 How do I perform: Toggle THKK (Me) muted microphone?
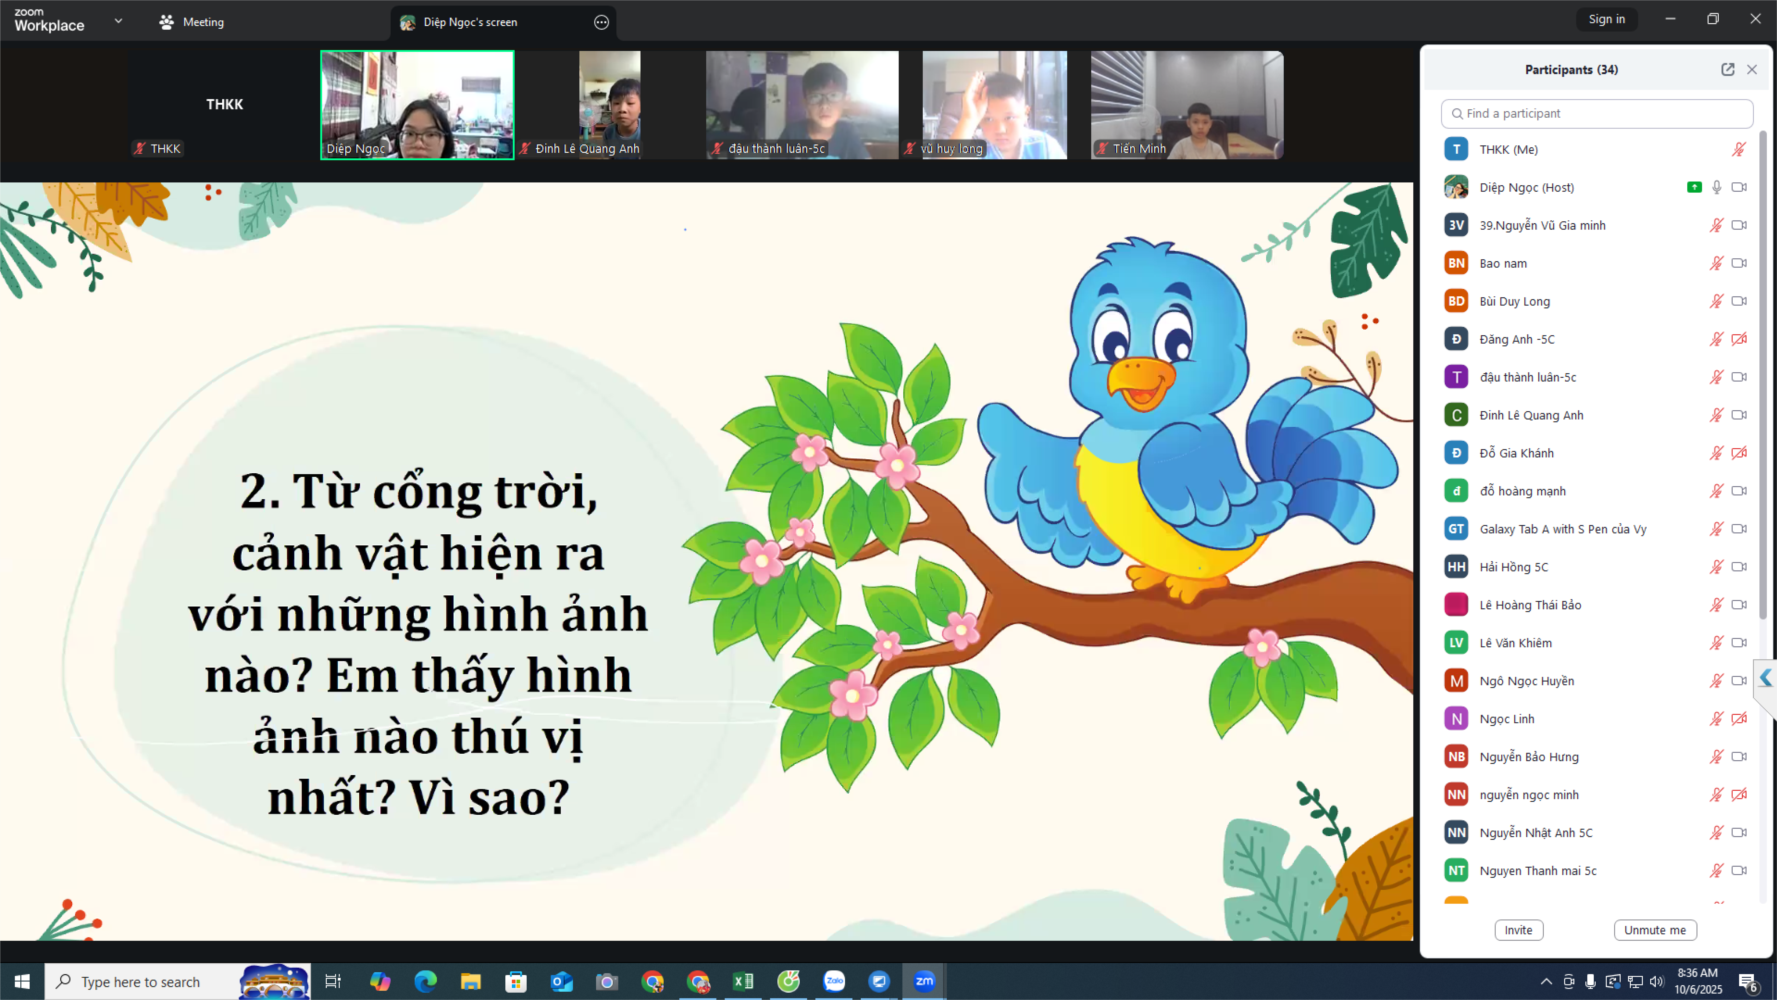(1739, 149)
